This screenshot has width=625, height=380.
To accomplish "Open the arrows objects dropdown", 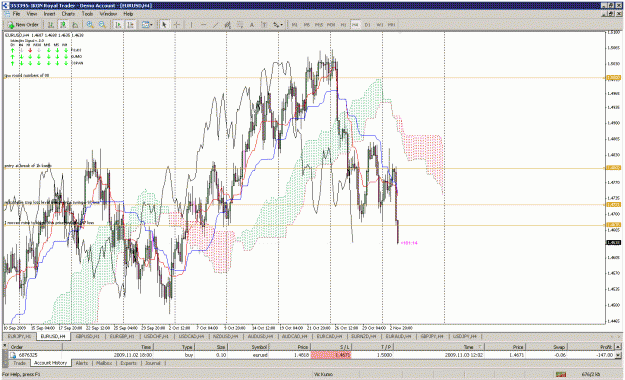I will pos(278,25).
